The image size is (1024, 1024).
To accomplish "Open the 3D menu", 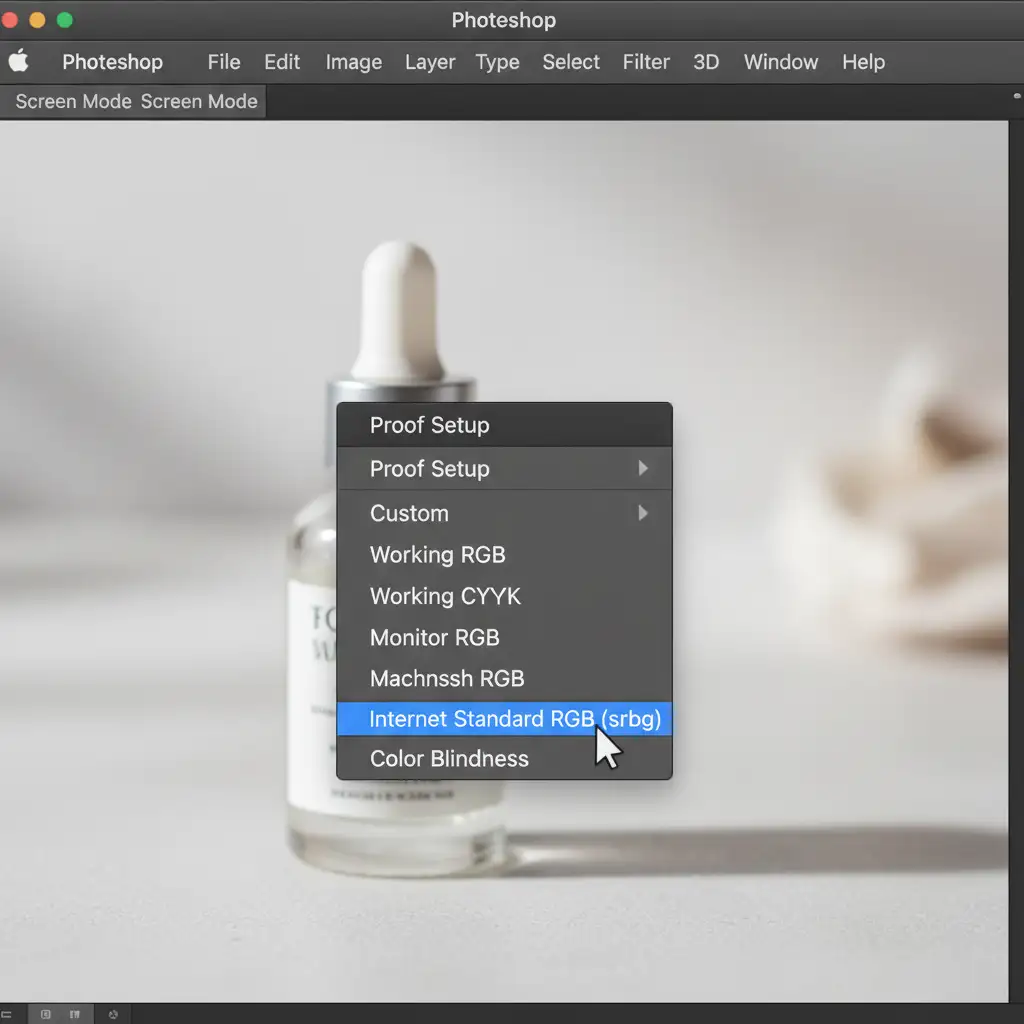I will point(706,62).
